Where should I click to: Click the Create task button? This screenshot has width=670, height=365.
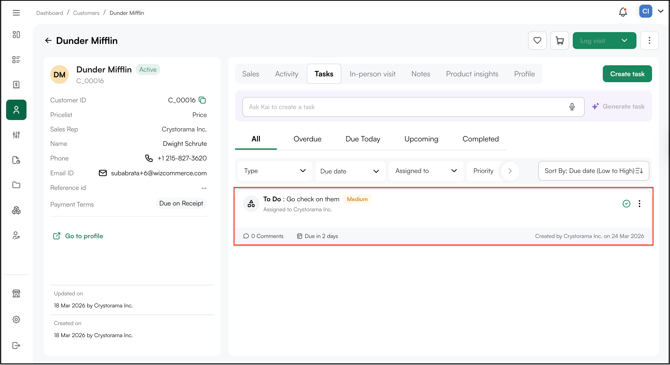(627, 74)
